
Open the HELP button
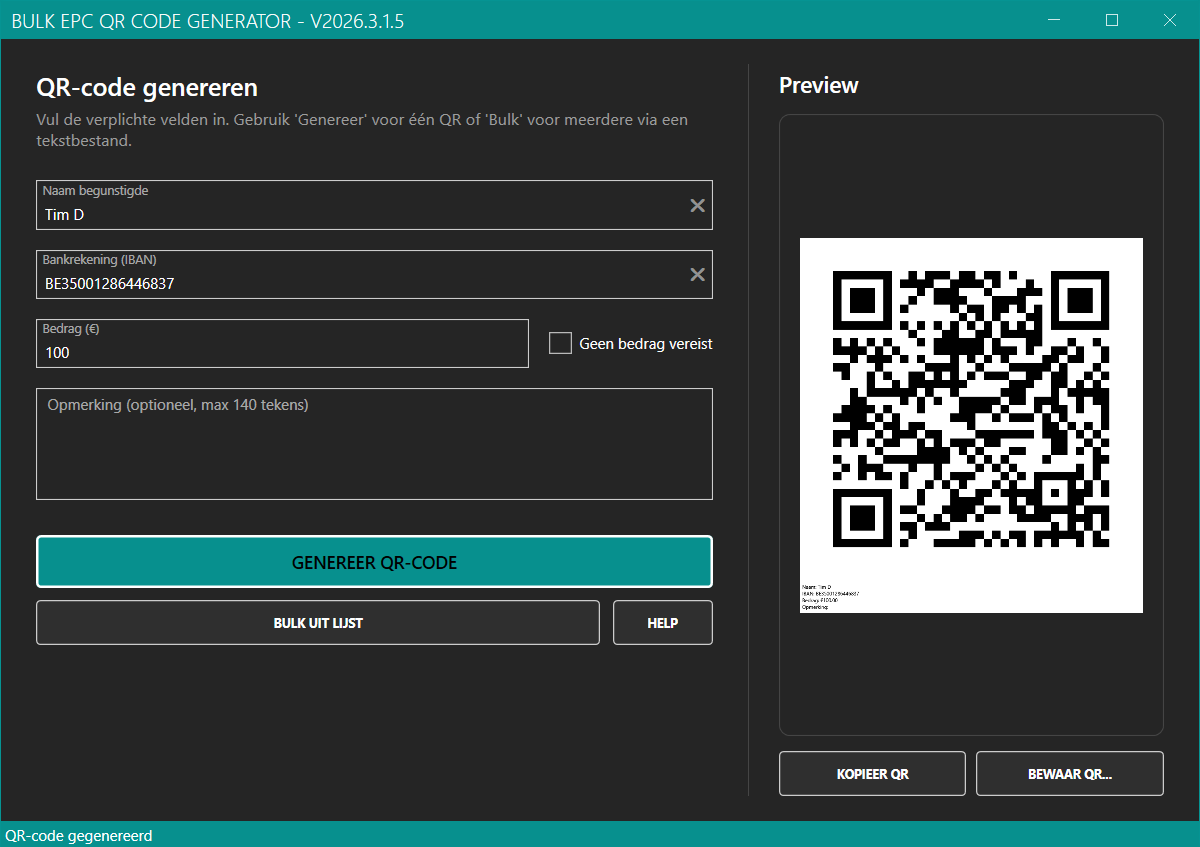(x=663, y=623)
